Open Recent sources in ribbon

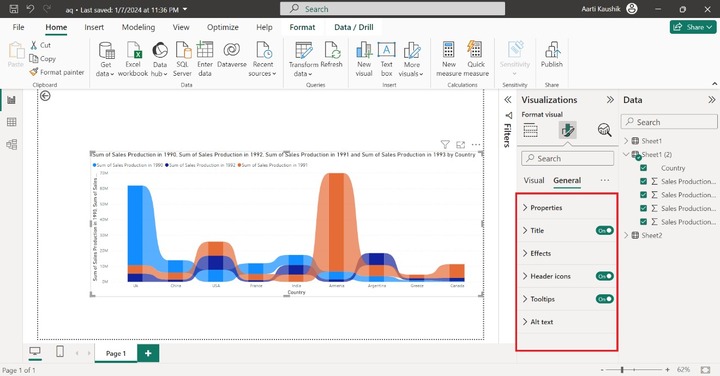tap(263, 59)
